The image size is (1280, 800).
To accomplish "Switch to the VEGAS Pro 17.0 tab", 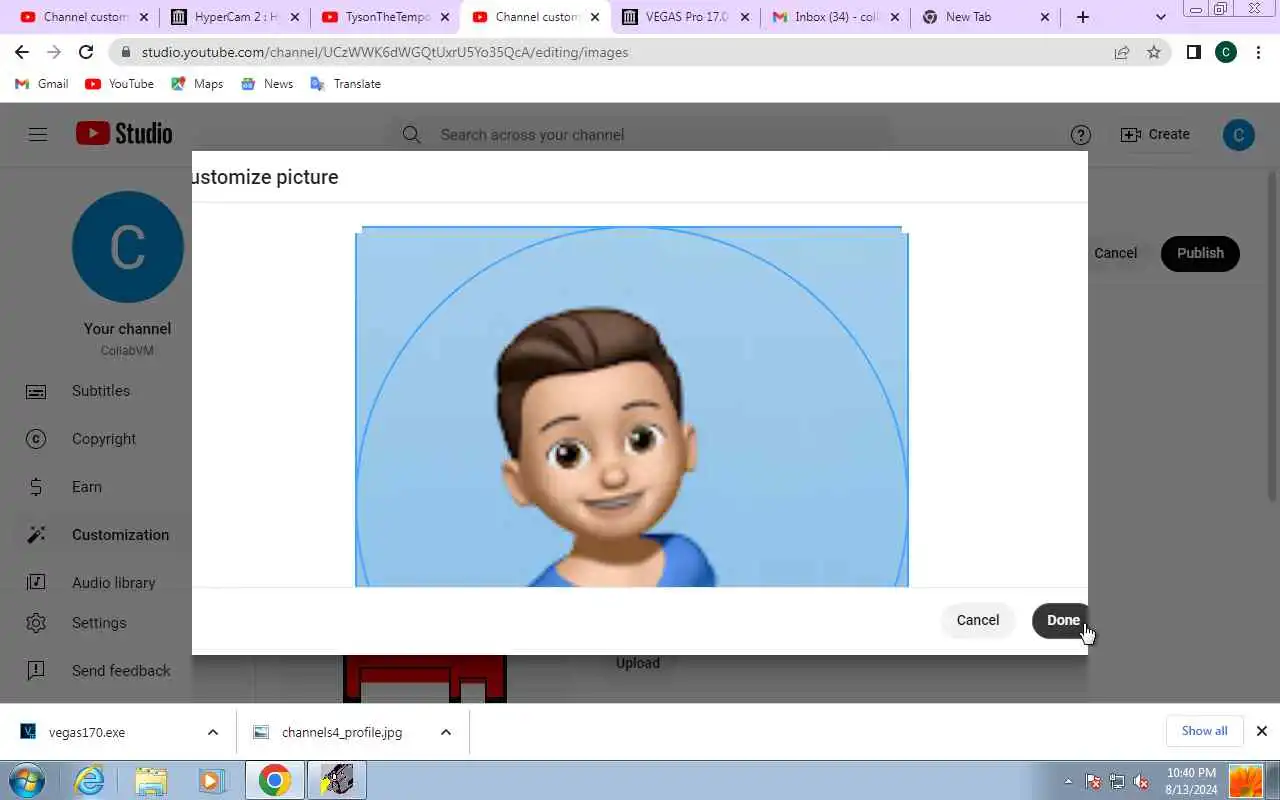I will 685,17.
